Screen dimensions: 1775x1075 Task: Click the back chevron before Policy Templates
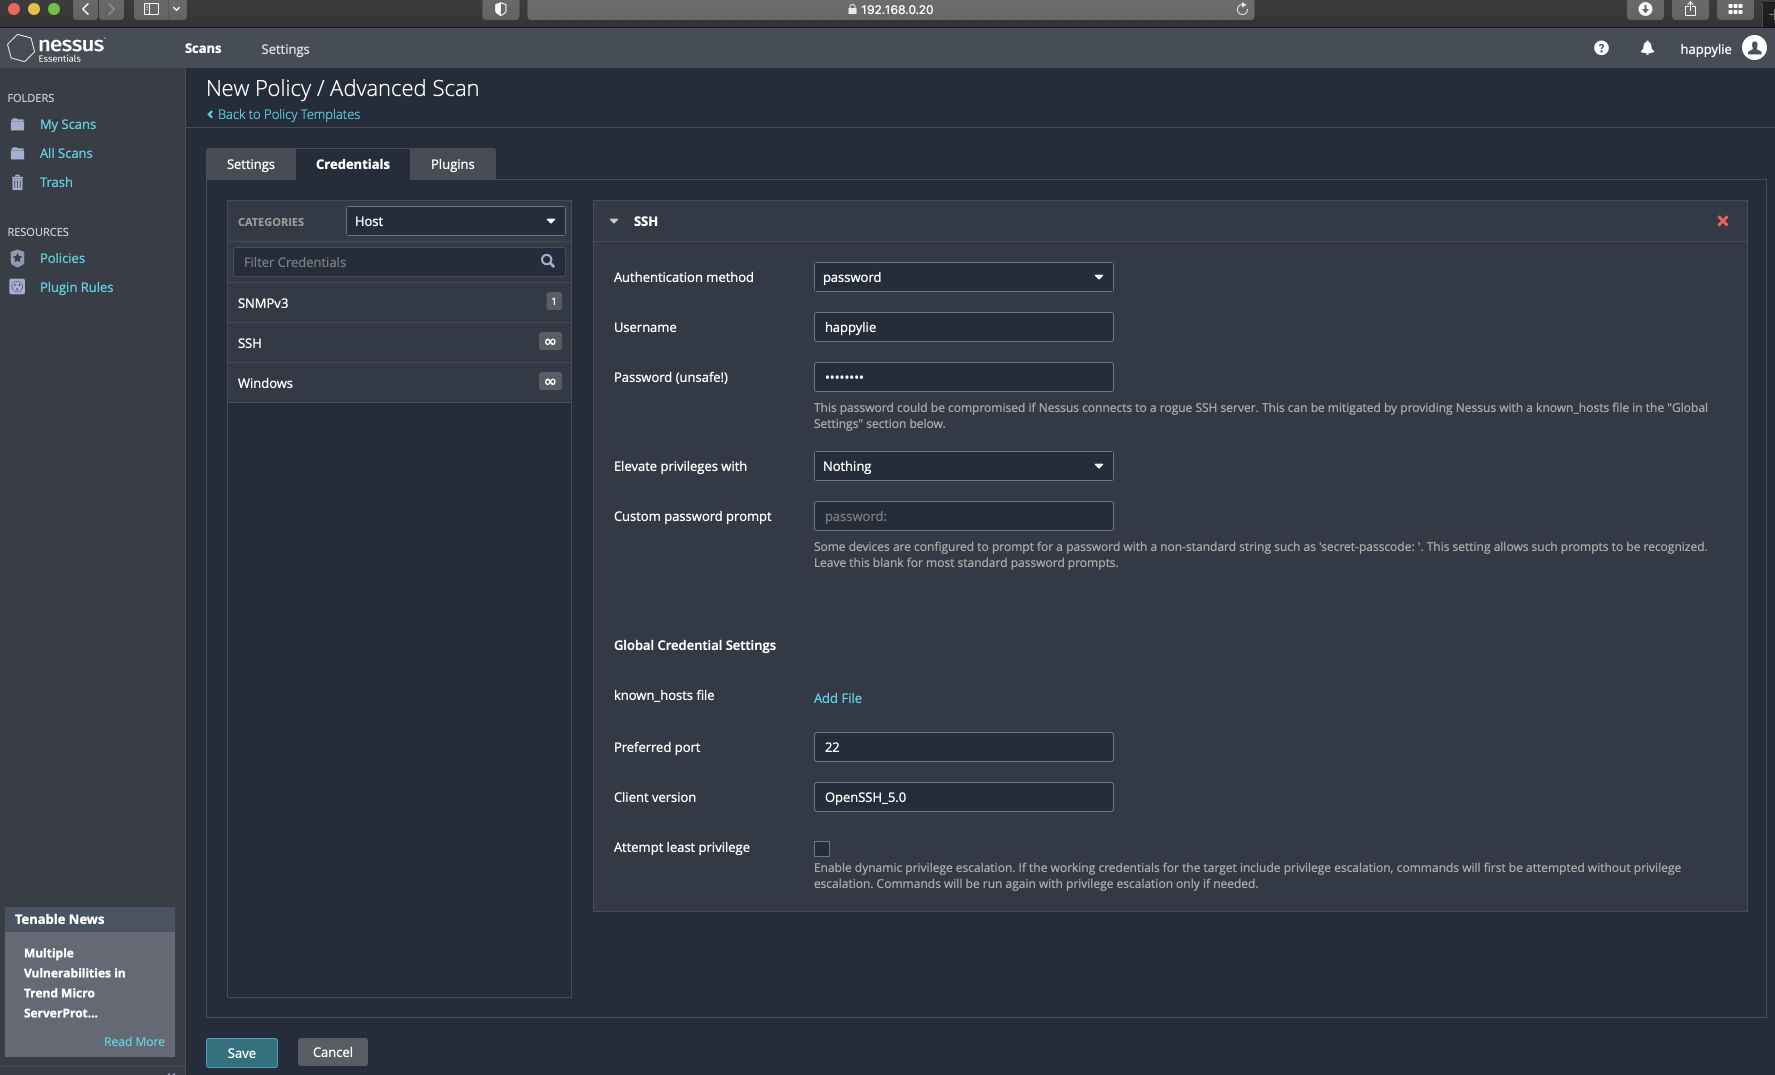click(x=210, y=114)
